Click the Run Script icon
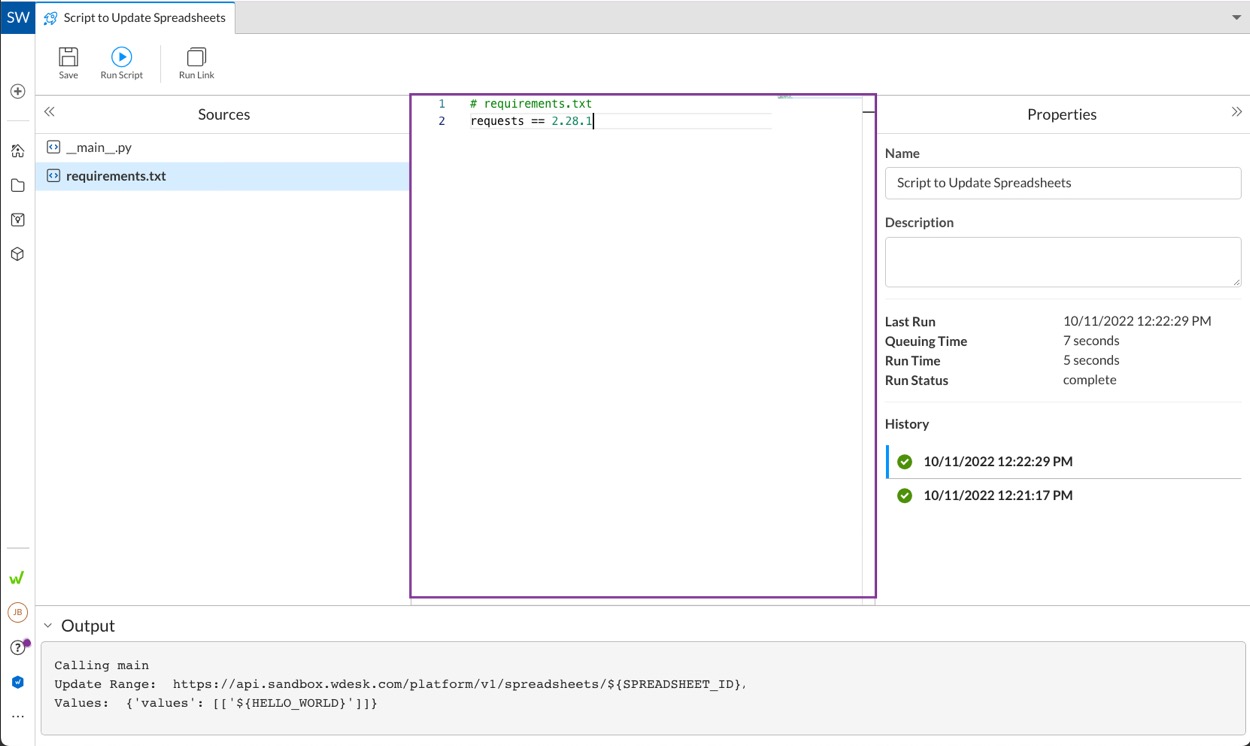This screenshot has height=746, width=1250. pos(121,58)
